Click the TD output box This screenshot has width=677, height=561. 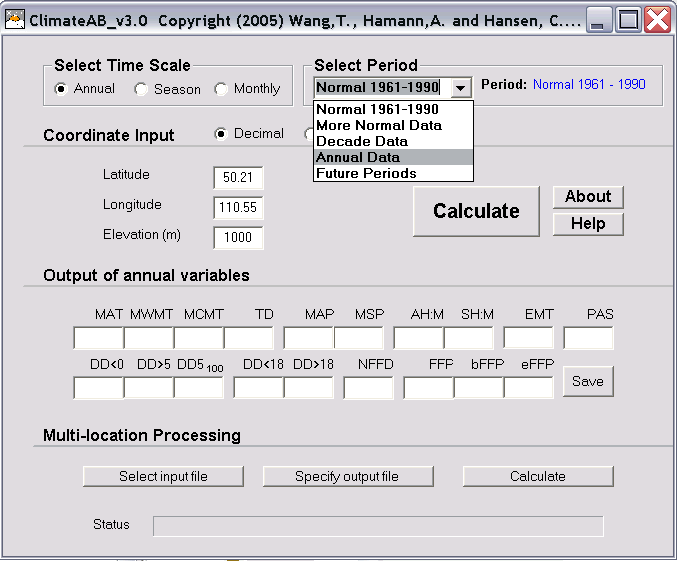coord(249,338)
